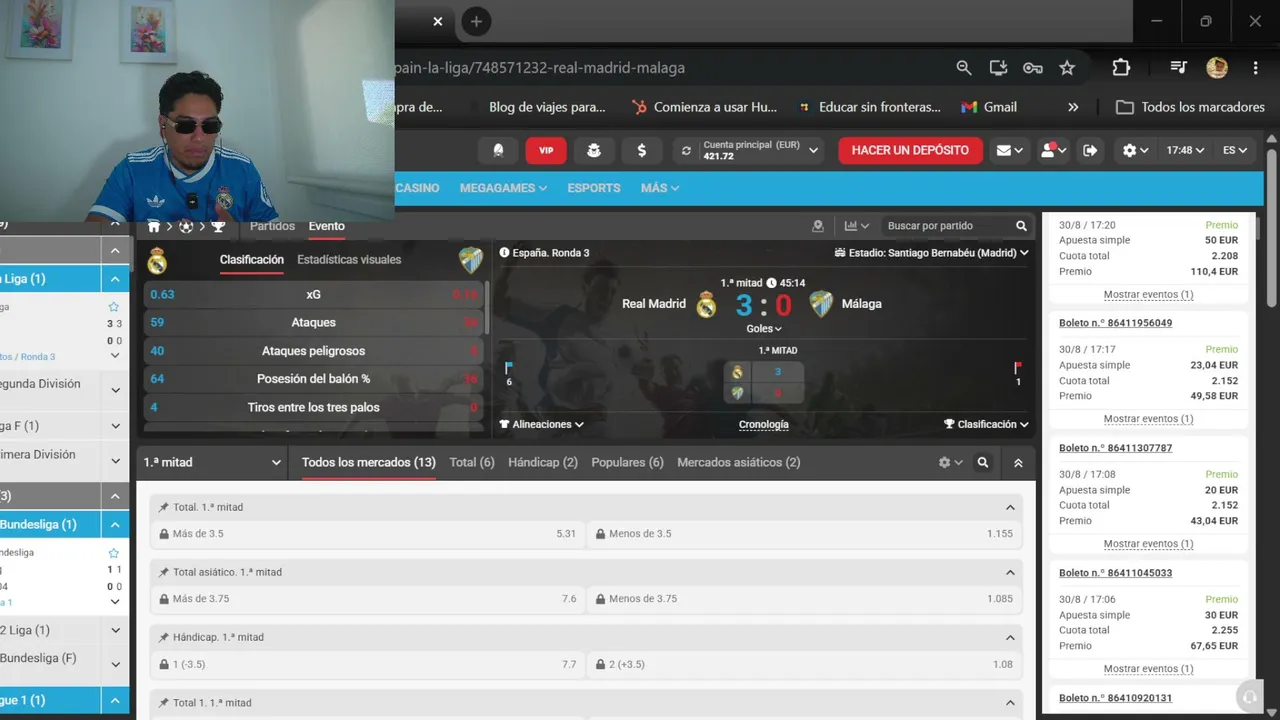Pin the Hándicap. 1.ª mitad market
This screenshot has width=1280, height=720.
pyautogui.click(x=164, y=637)
